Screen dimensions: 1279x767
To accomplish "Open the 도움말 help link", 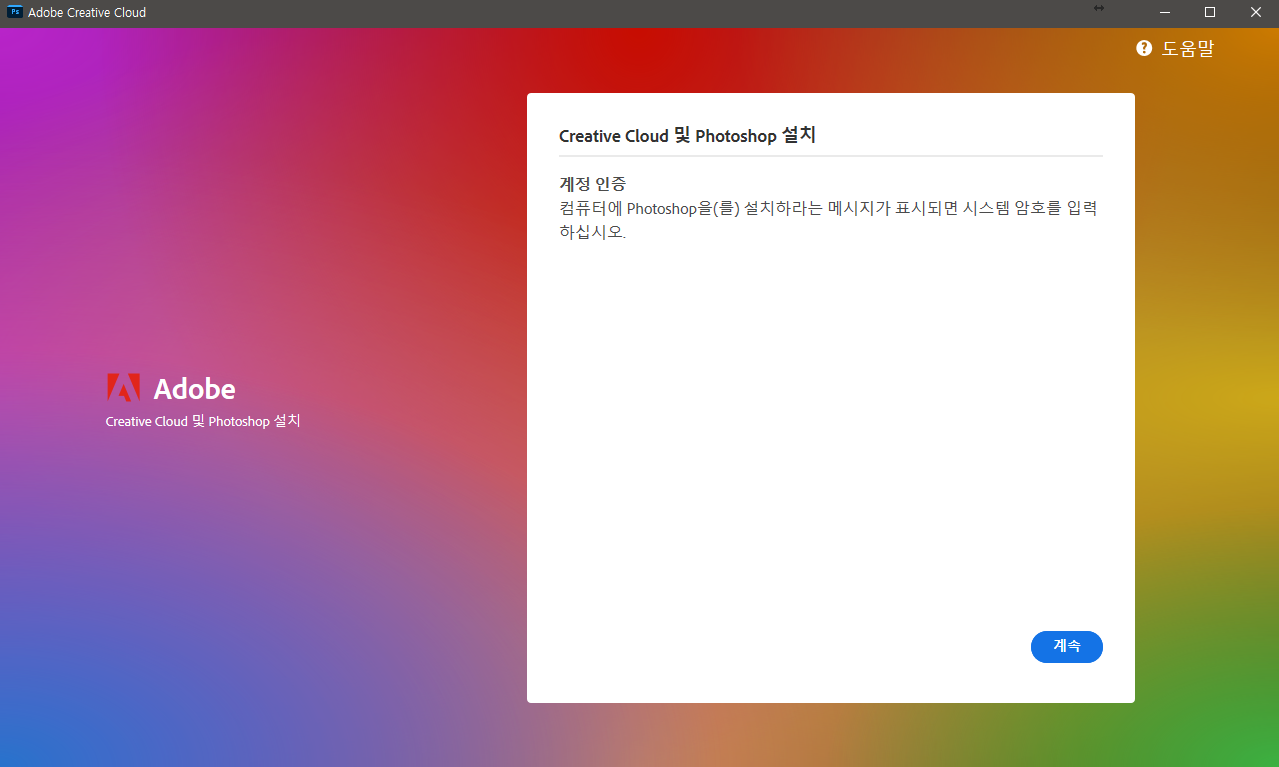I will click(1187, 48).
